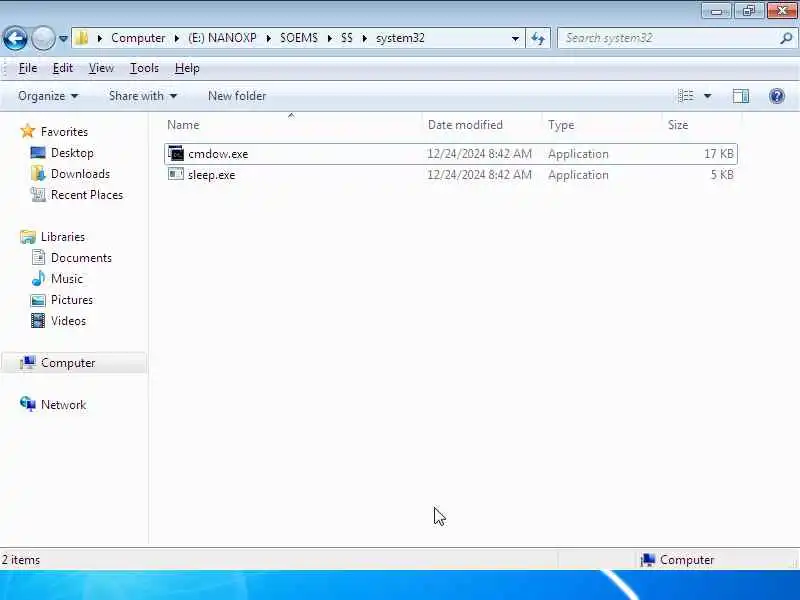Open the view options dropdown arrow
This screenshot has height=600, width=800.
[708, 96]
